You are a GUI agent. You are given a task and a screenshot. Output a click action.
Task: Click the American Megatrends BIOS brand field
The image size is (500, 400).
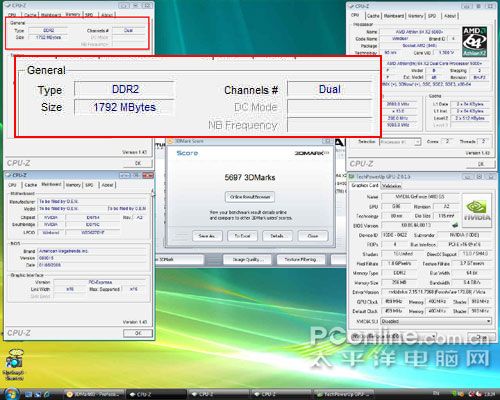point(92,251)
